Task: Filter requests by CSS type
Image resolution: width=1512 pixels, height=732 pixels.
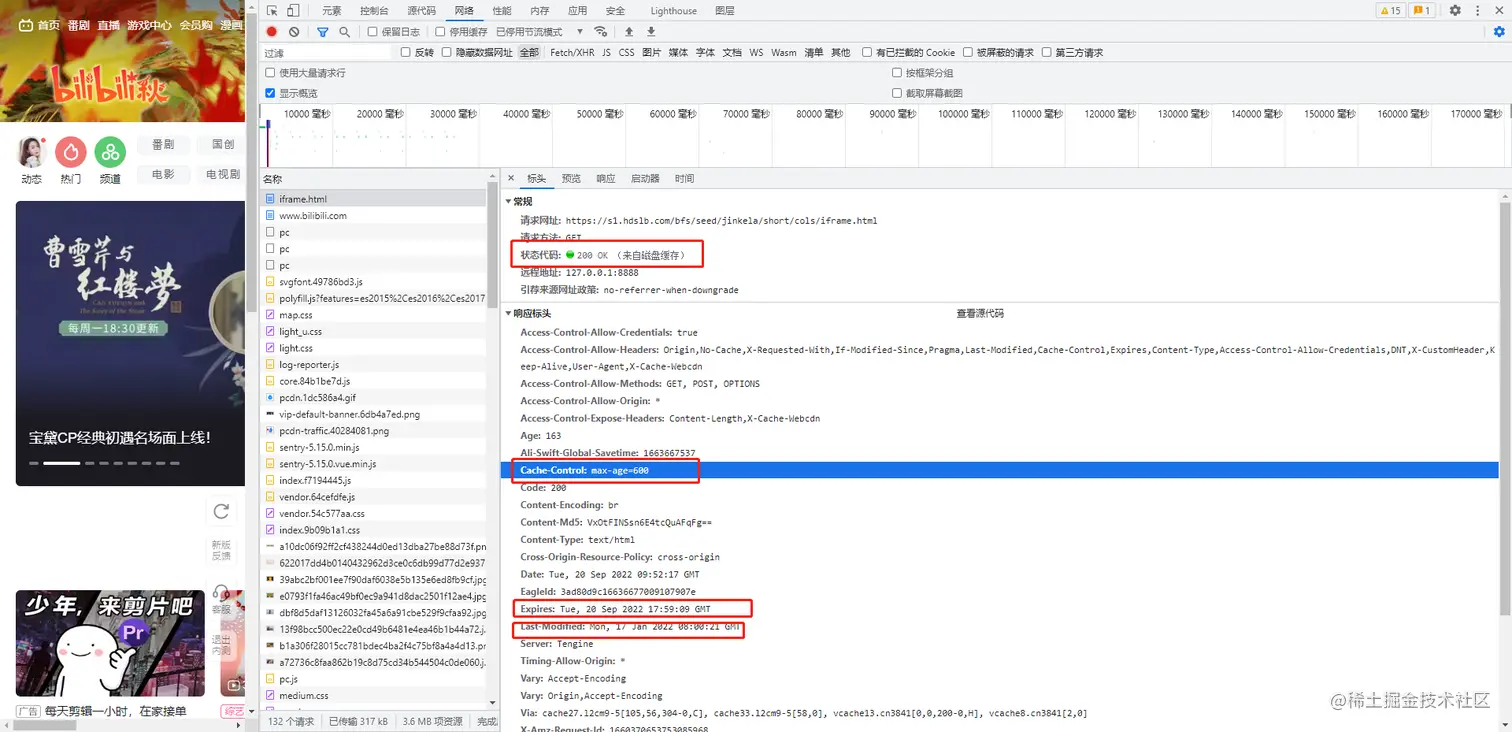Action: point(626,53)
